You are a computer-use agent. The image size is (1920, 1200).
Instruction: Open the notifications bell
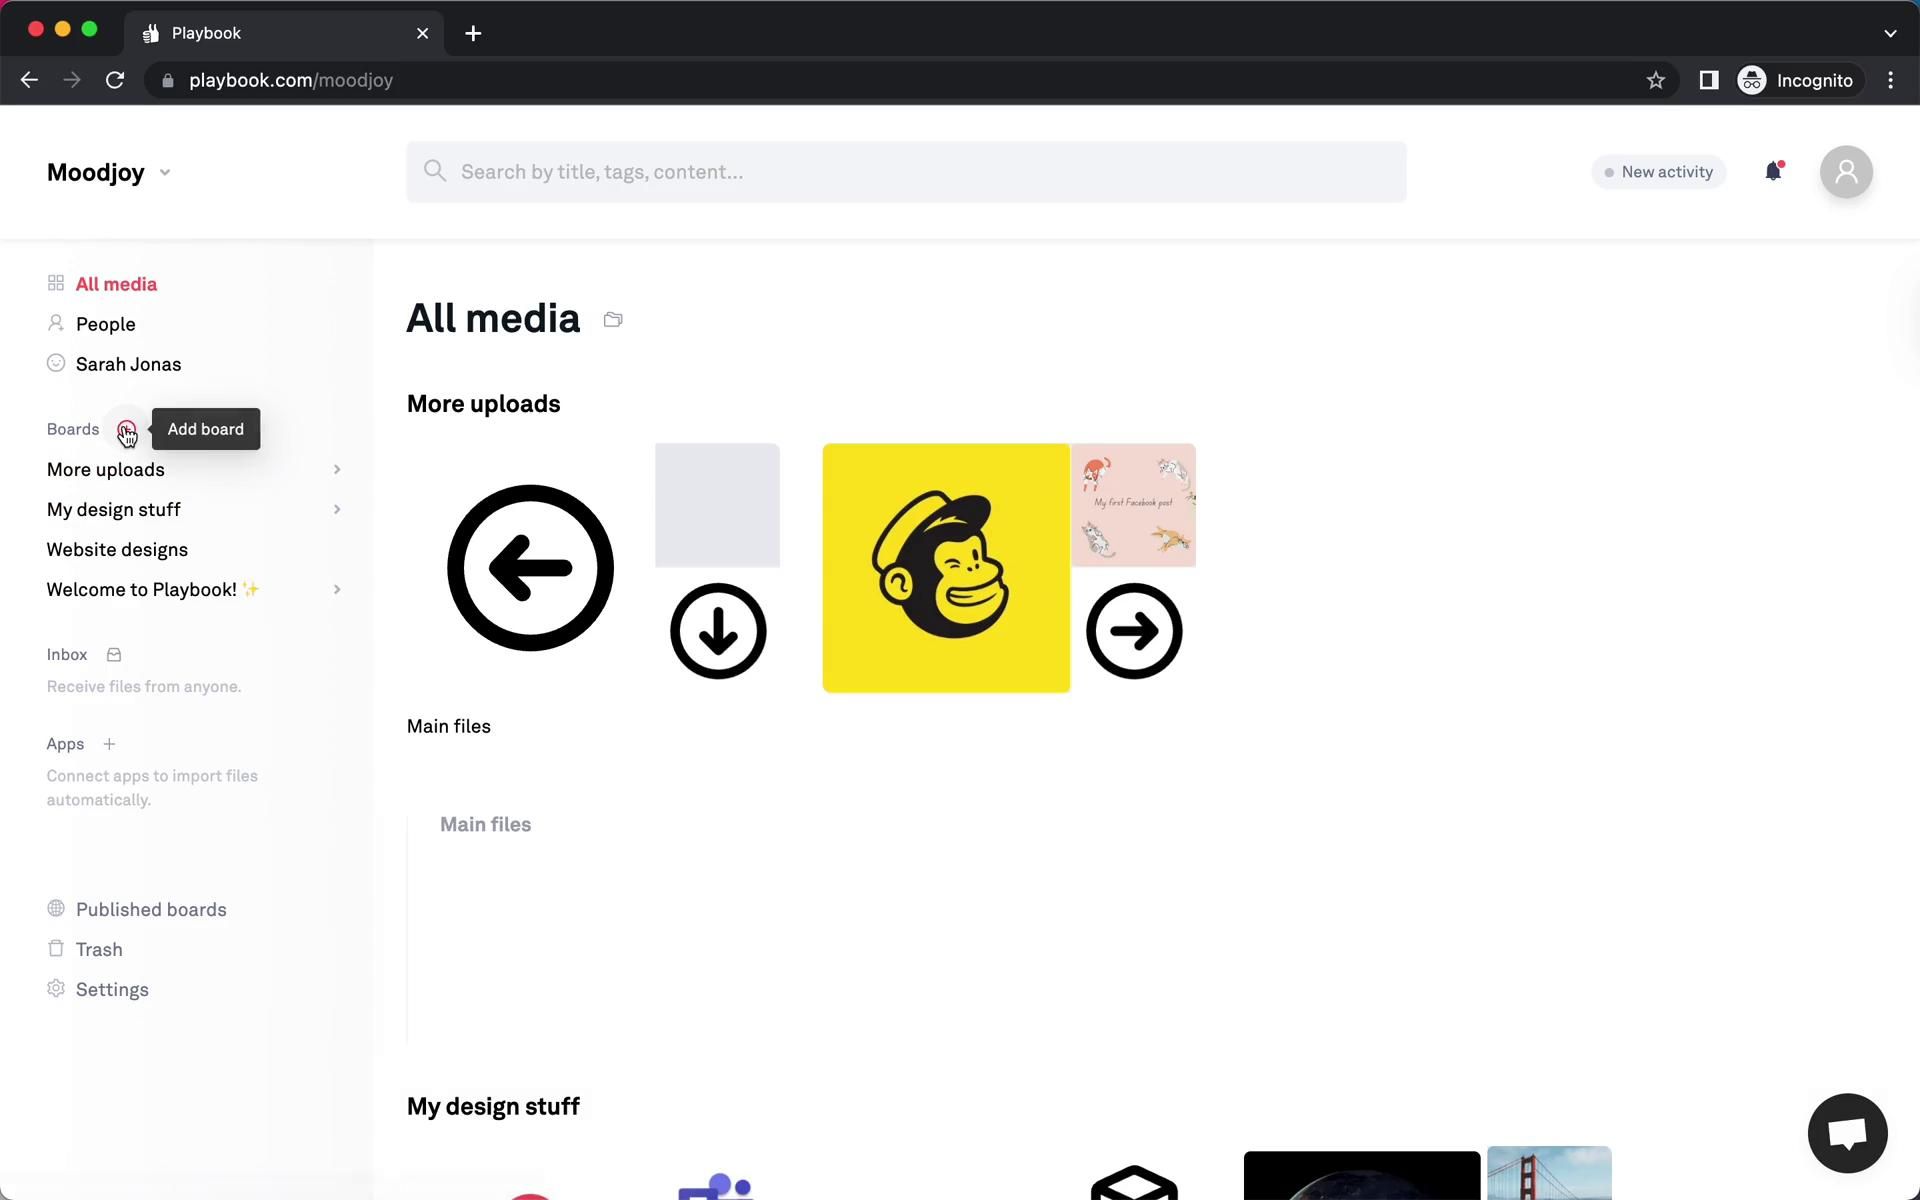1773,171
